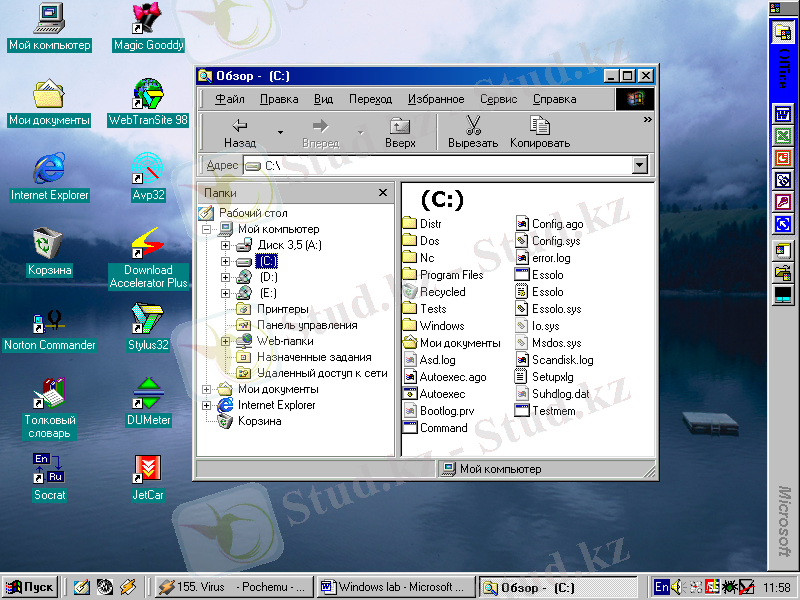Select the Scandisk.log file
800x600 pixels.
562,360
